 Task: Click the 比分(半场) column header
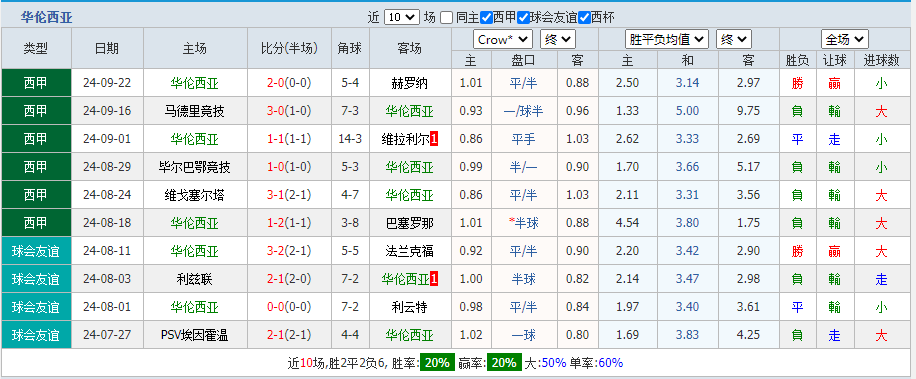(x=289, y=48)
